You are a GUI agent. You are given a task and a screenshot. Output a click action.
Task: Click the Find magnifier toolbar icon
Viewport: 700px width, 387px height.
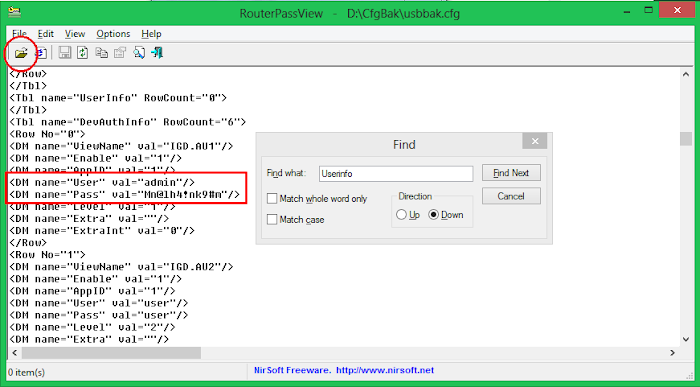pyautogui.click(x=139, y=53)
